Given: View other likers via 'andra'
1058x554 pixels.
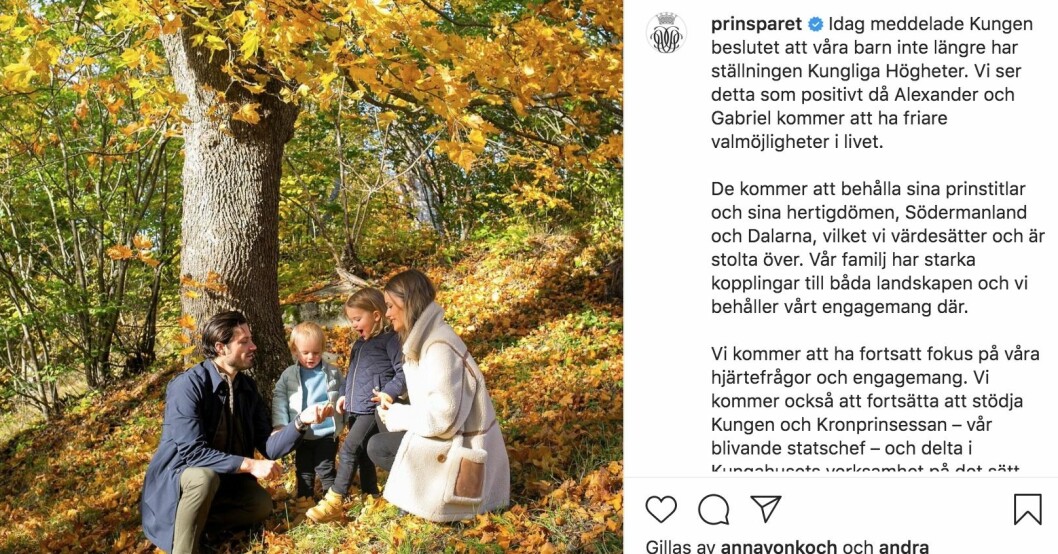Looking at the screenshot, I should tap(903, 546).
